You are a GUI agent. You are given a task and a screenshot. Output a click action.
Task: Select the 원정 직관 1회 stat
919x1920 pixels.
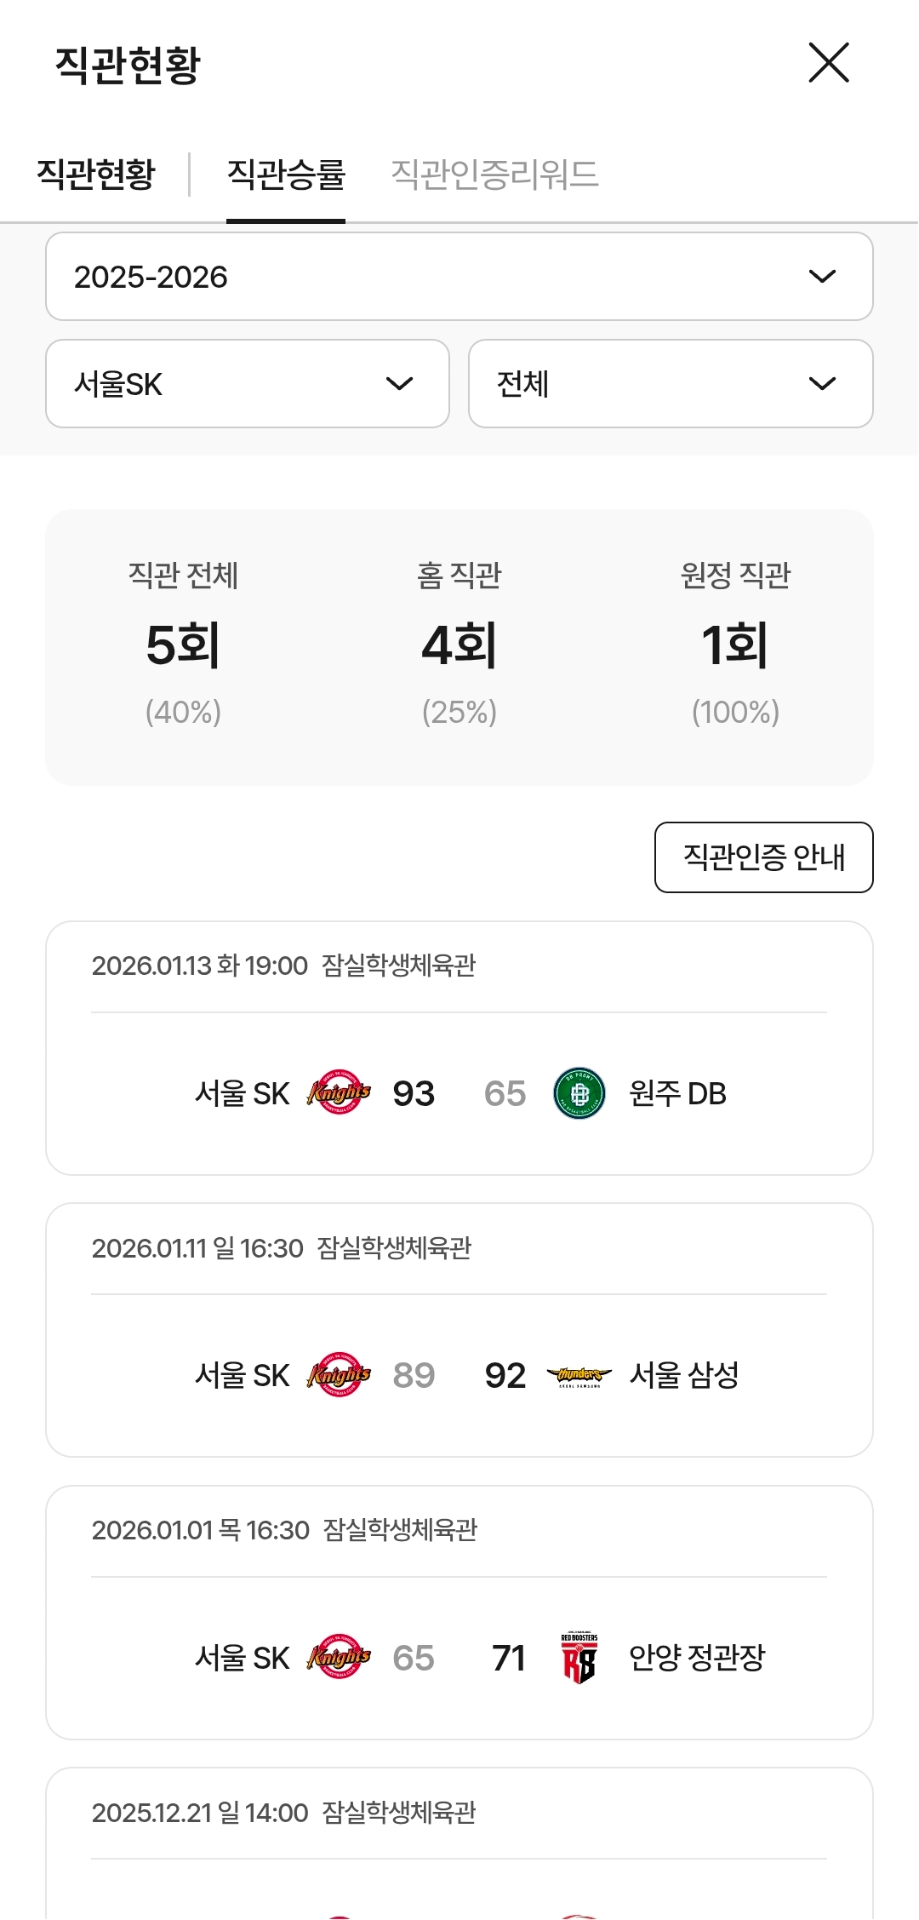735,645
